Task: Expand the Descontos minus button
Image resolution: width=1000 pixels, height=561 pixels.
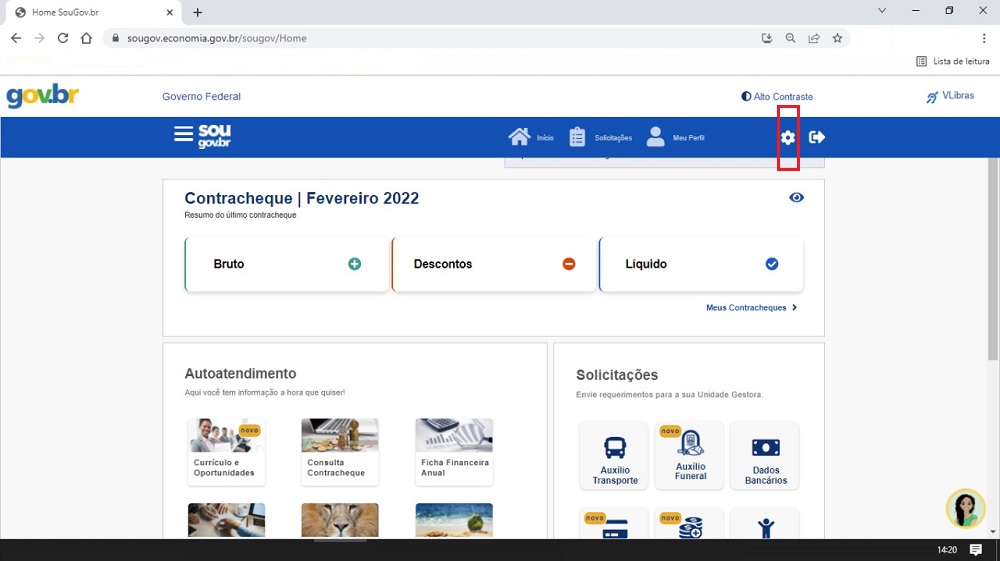Action: (x=568, y=264)
